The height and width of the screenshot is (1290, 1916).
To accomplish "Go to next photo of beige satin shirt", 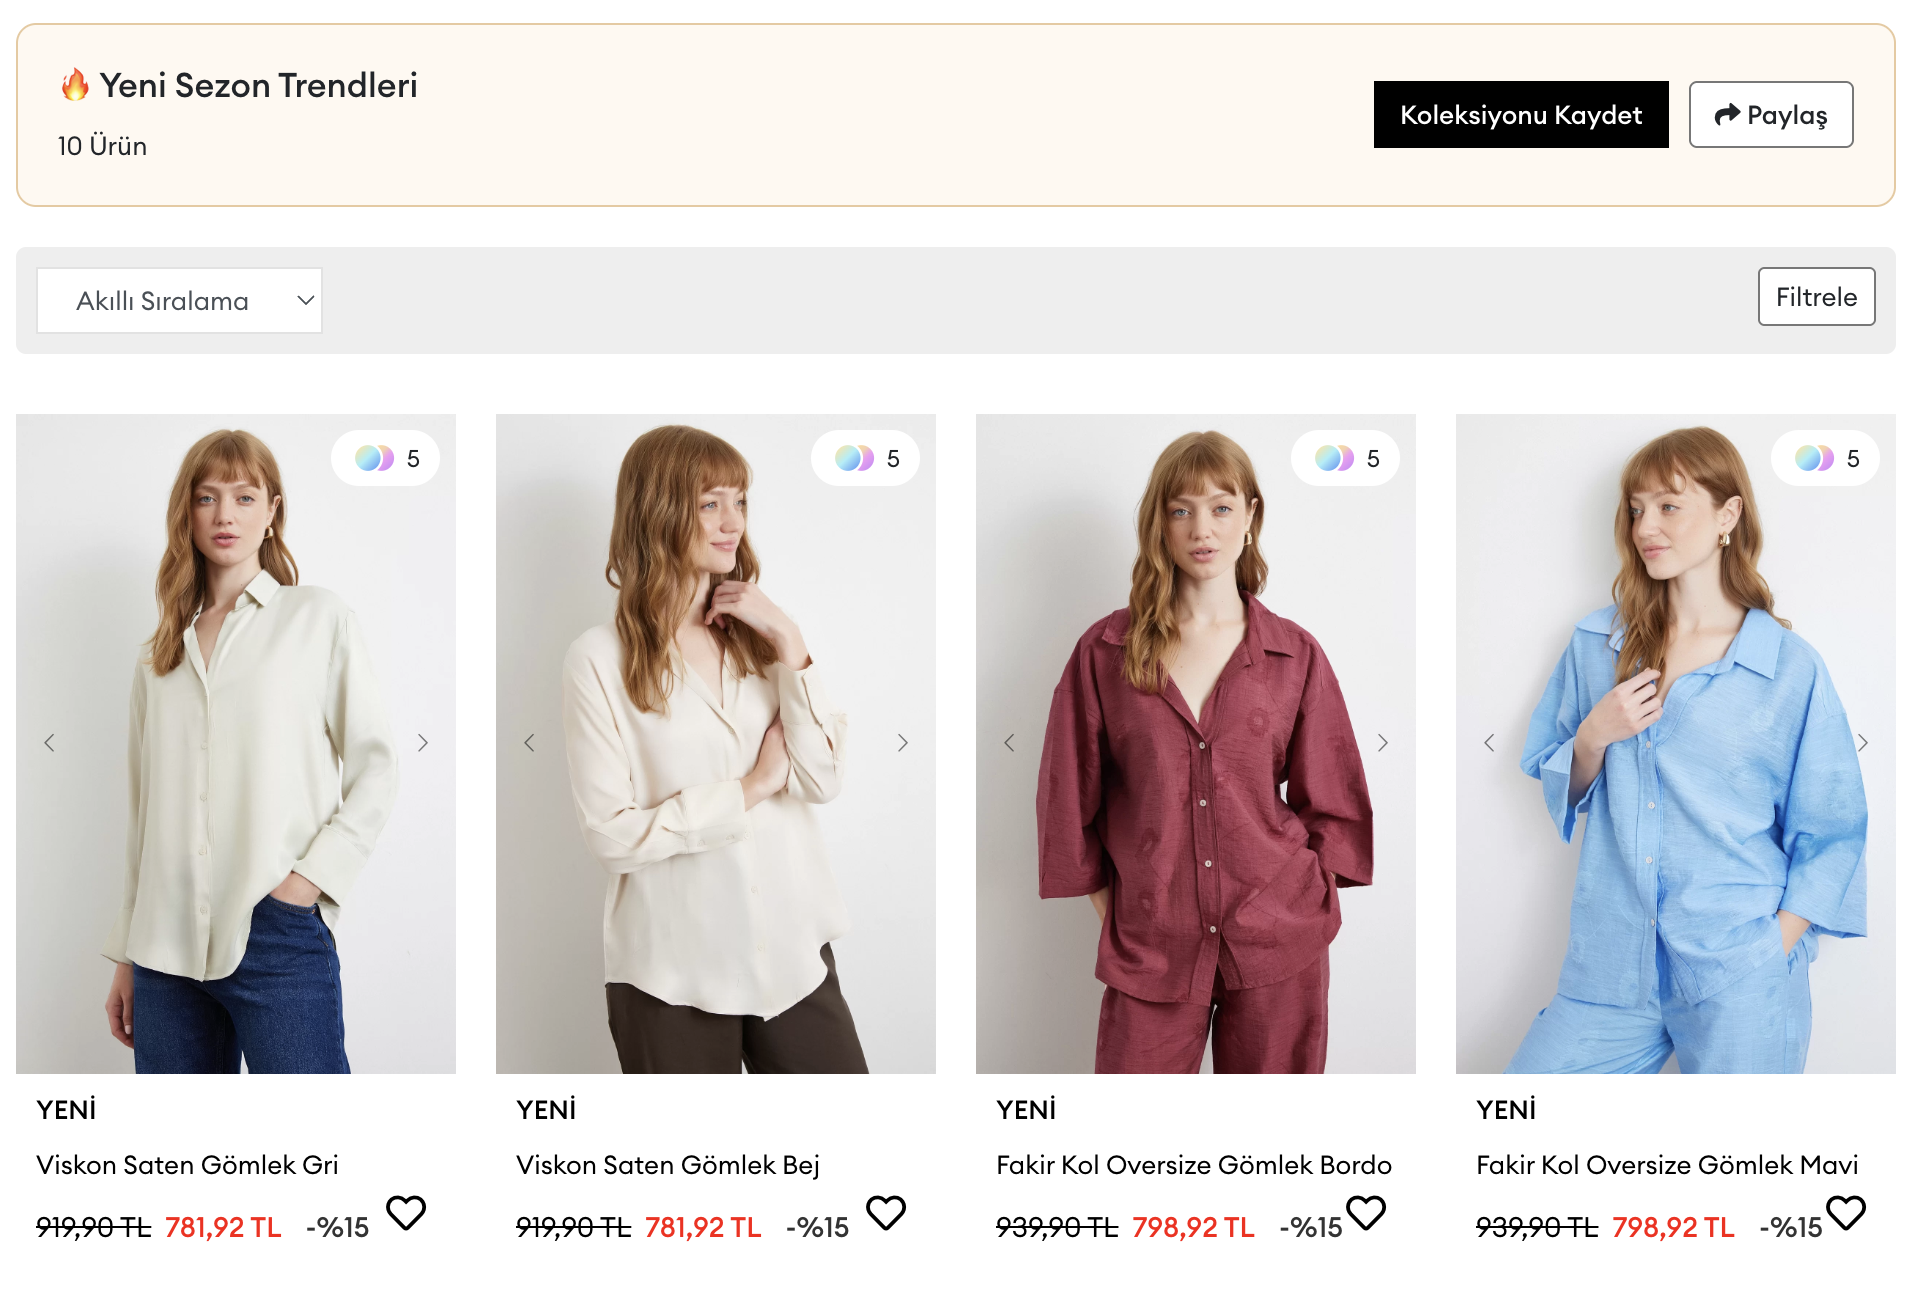I will pyautogui.click(x=903, y=743).
